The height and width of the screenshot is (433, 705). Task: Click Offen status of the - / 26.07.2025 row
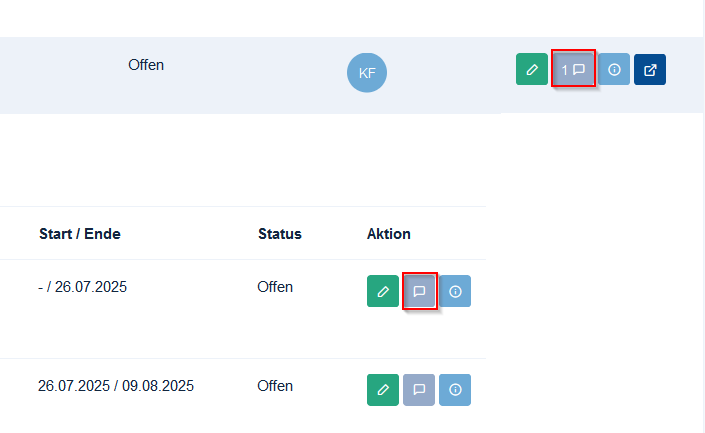click(x=275, y=287)
